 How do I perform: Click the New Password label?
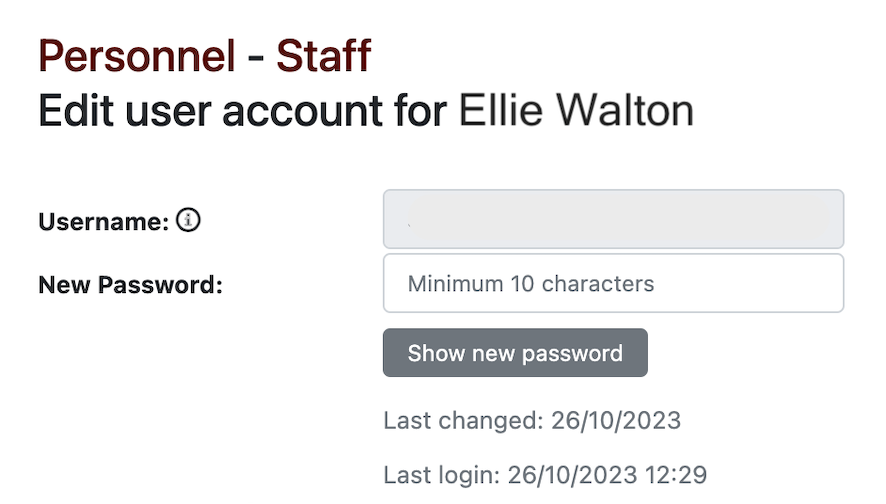(131, 285)
